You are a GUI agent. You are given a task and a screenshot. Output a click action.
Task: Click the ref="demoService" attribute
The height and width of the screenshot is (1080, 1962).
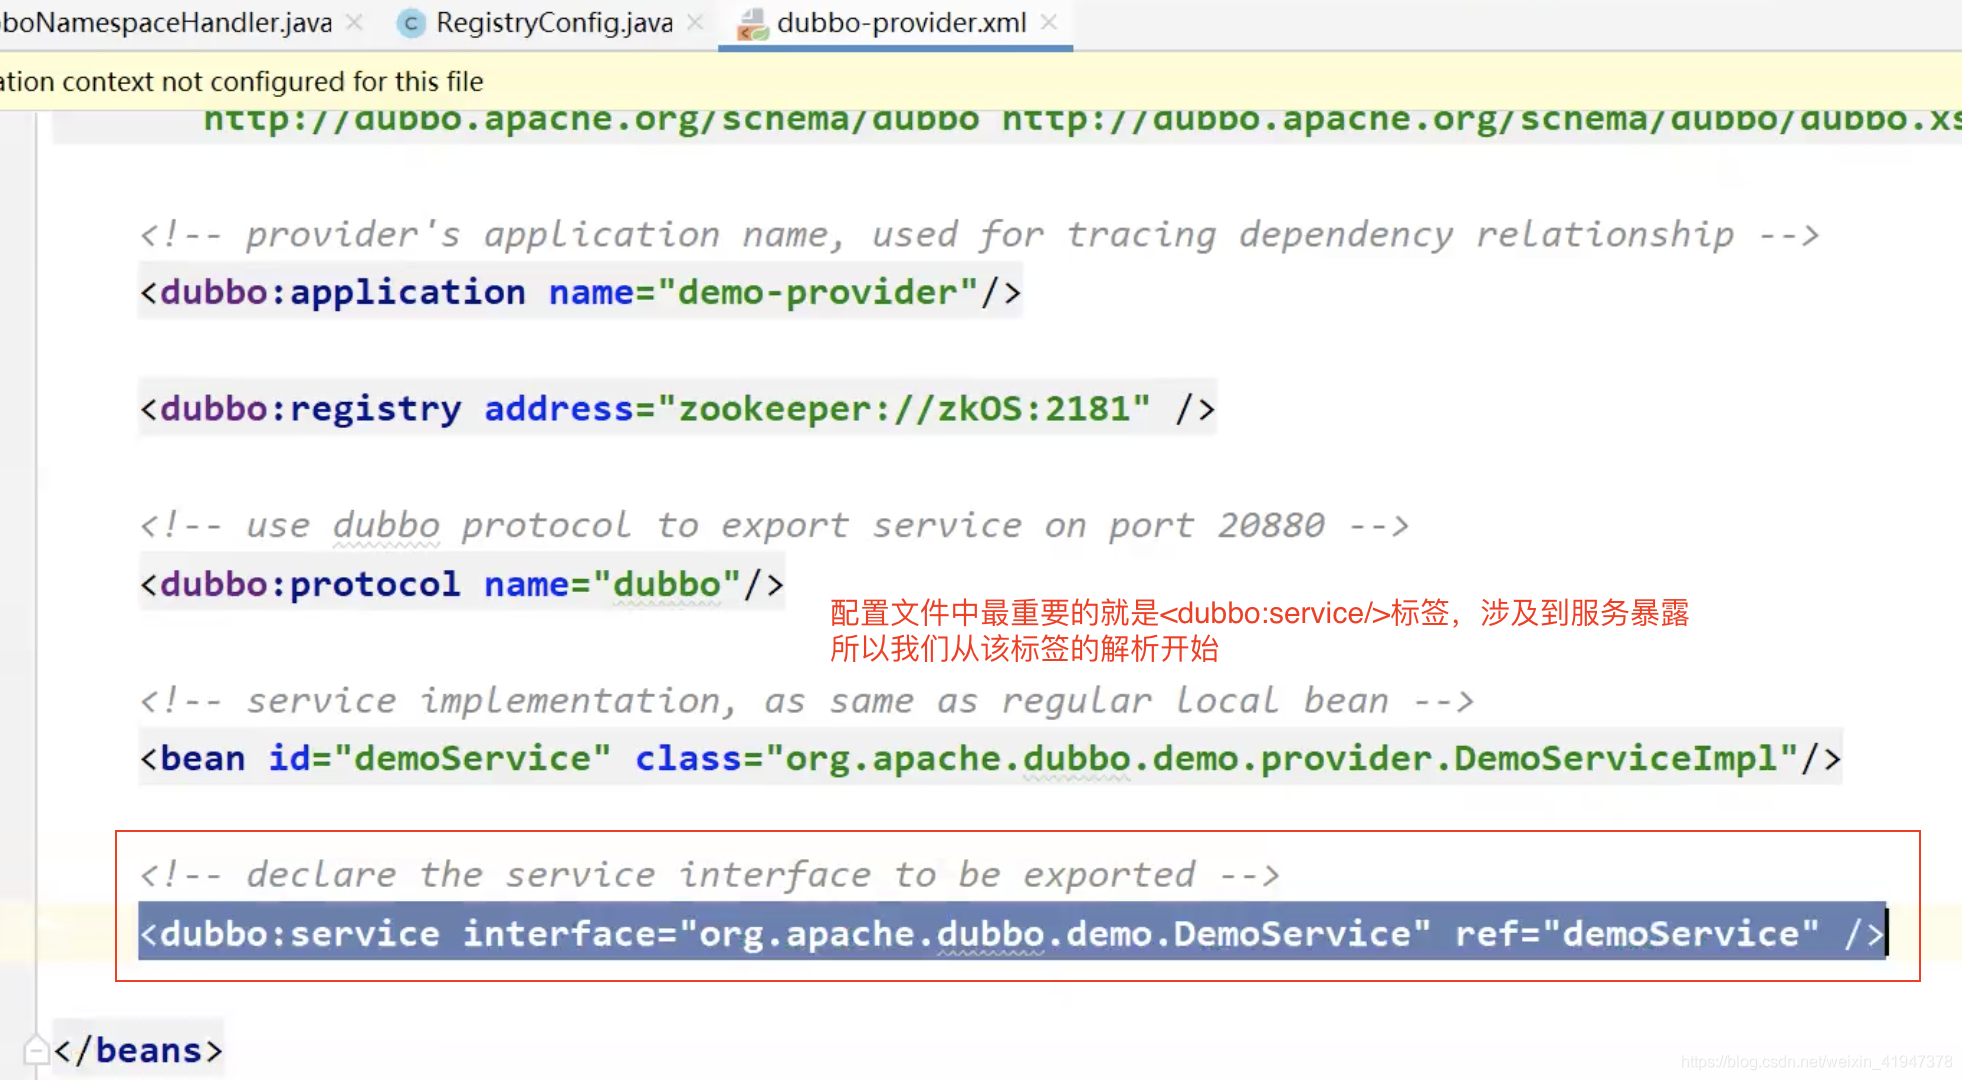[x=1636, y=933]
